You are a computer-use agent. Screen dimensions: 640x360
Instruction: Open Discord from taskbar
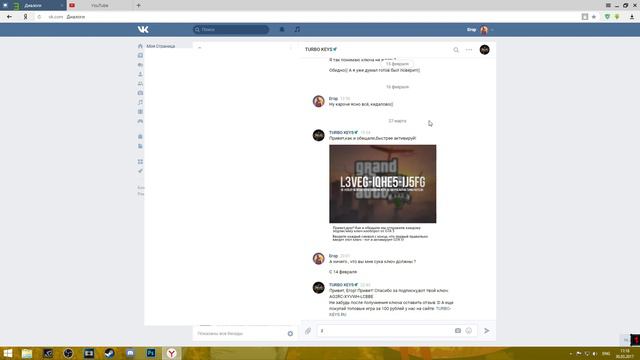tap(130, 353)
